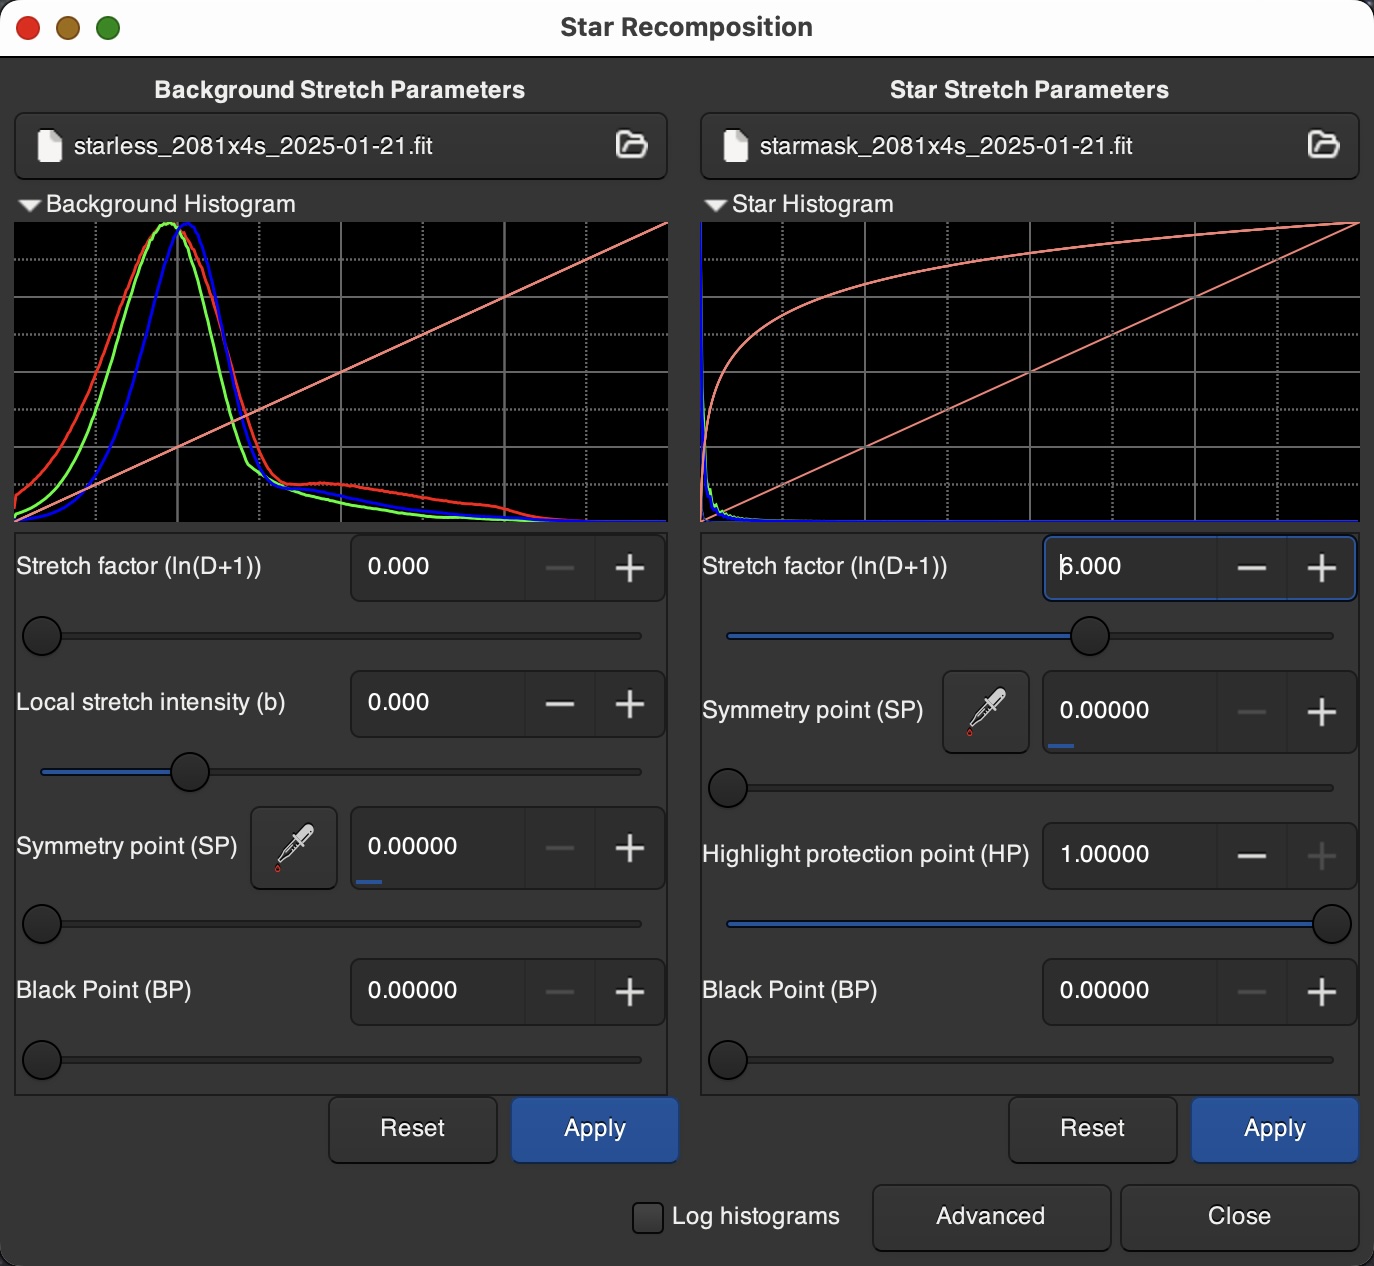Viewport: 1374px width, 1266px height.
Task: Click inside the Background Histogram plot
Action: click(341, 372)
